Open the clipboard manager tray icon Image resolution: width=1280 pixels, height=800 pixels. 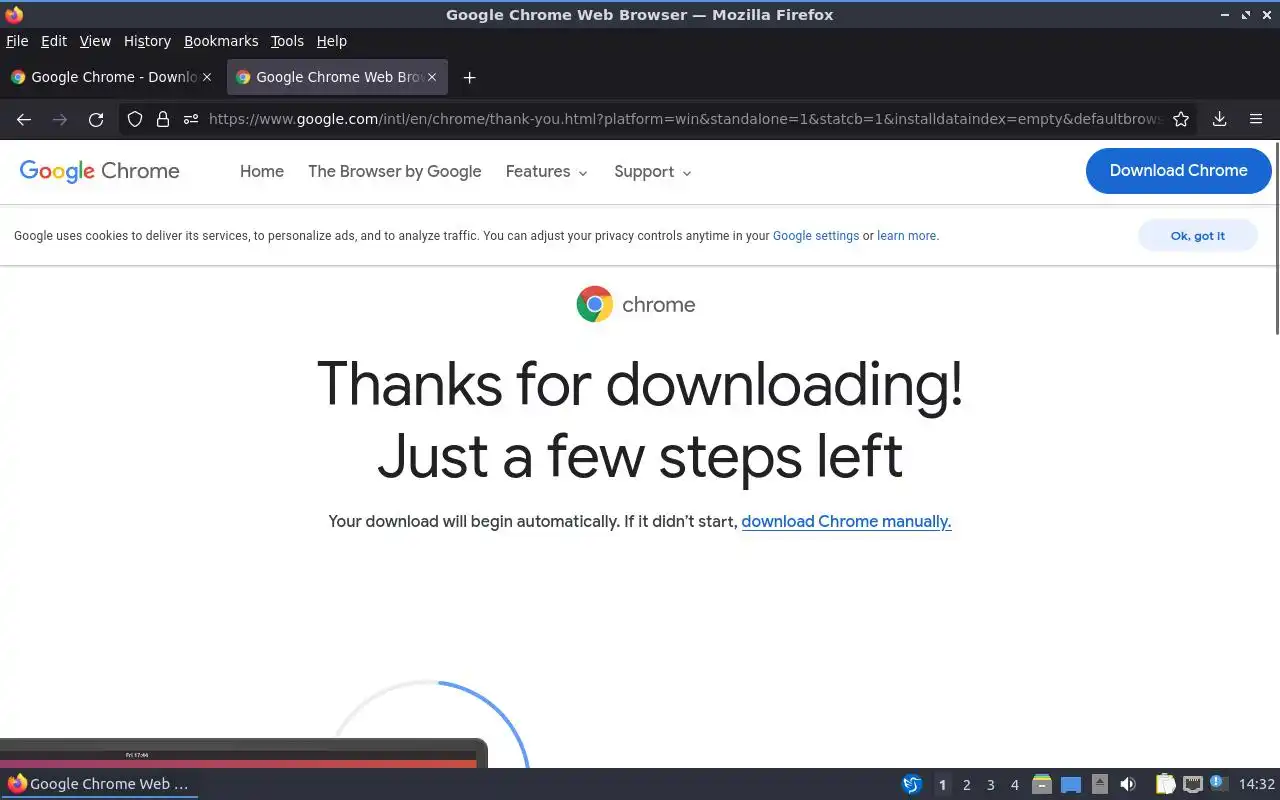click(x=1165, y=784)
